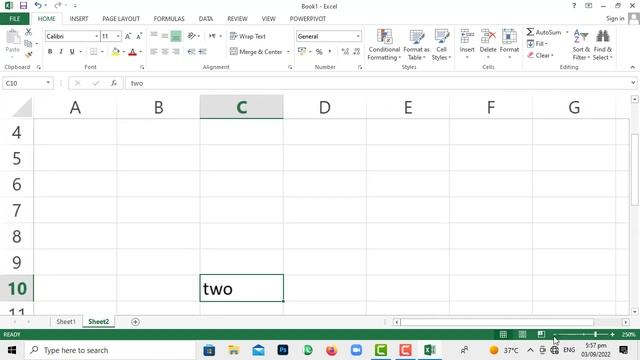Open the borders dropdown arrow
640x360 pixels.
(x=102, y=52)
